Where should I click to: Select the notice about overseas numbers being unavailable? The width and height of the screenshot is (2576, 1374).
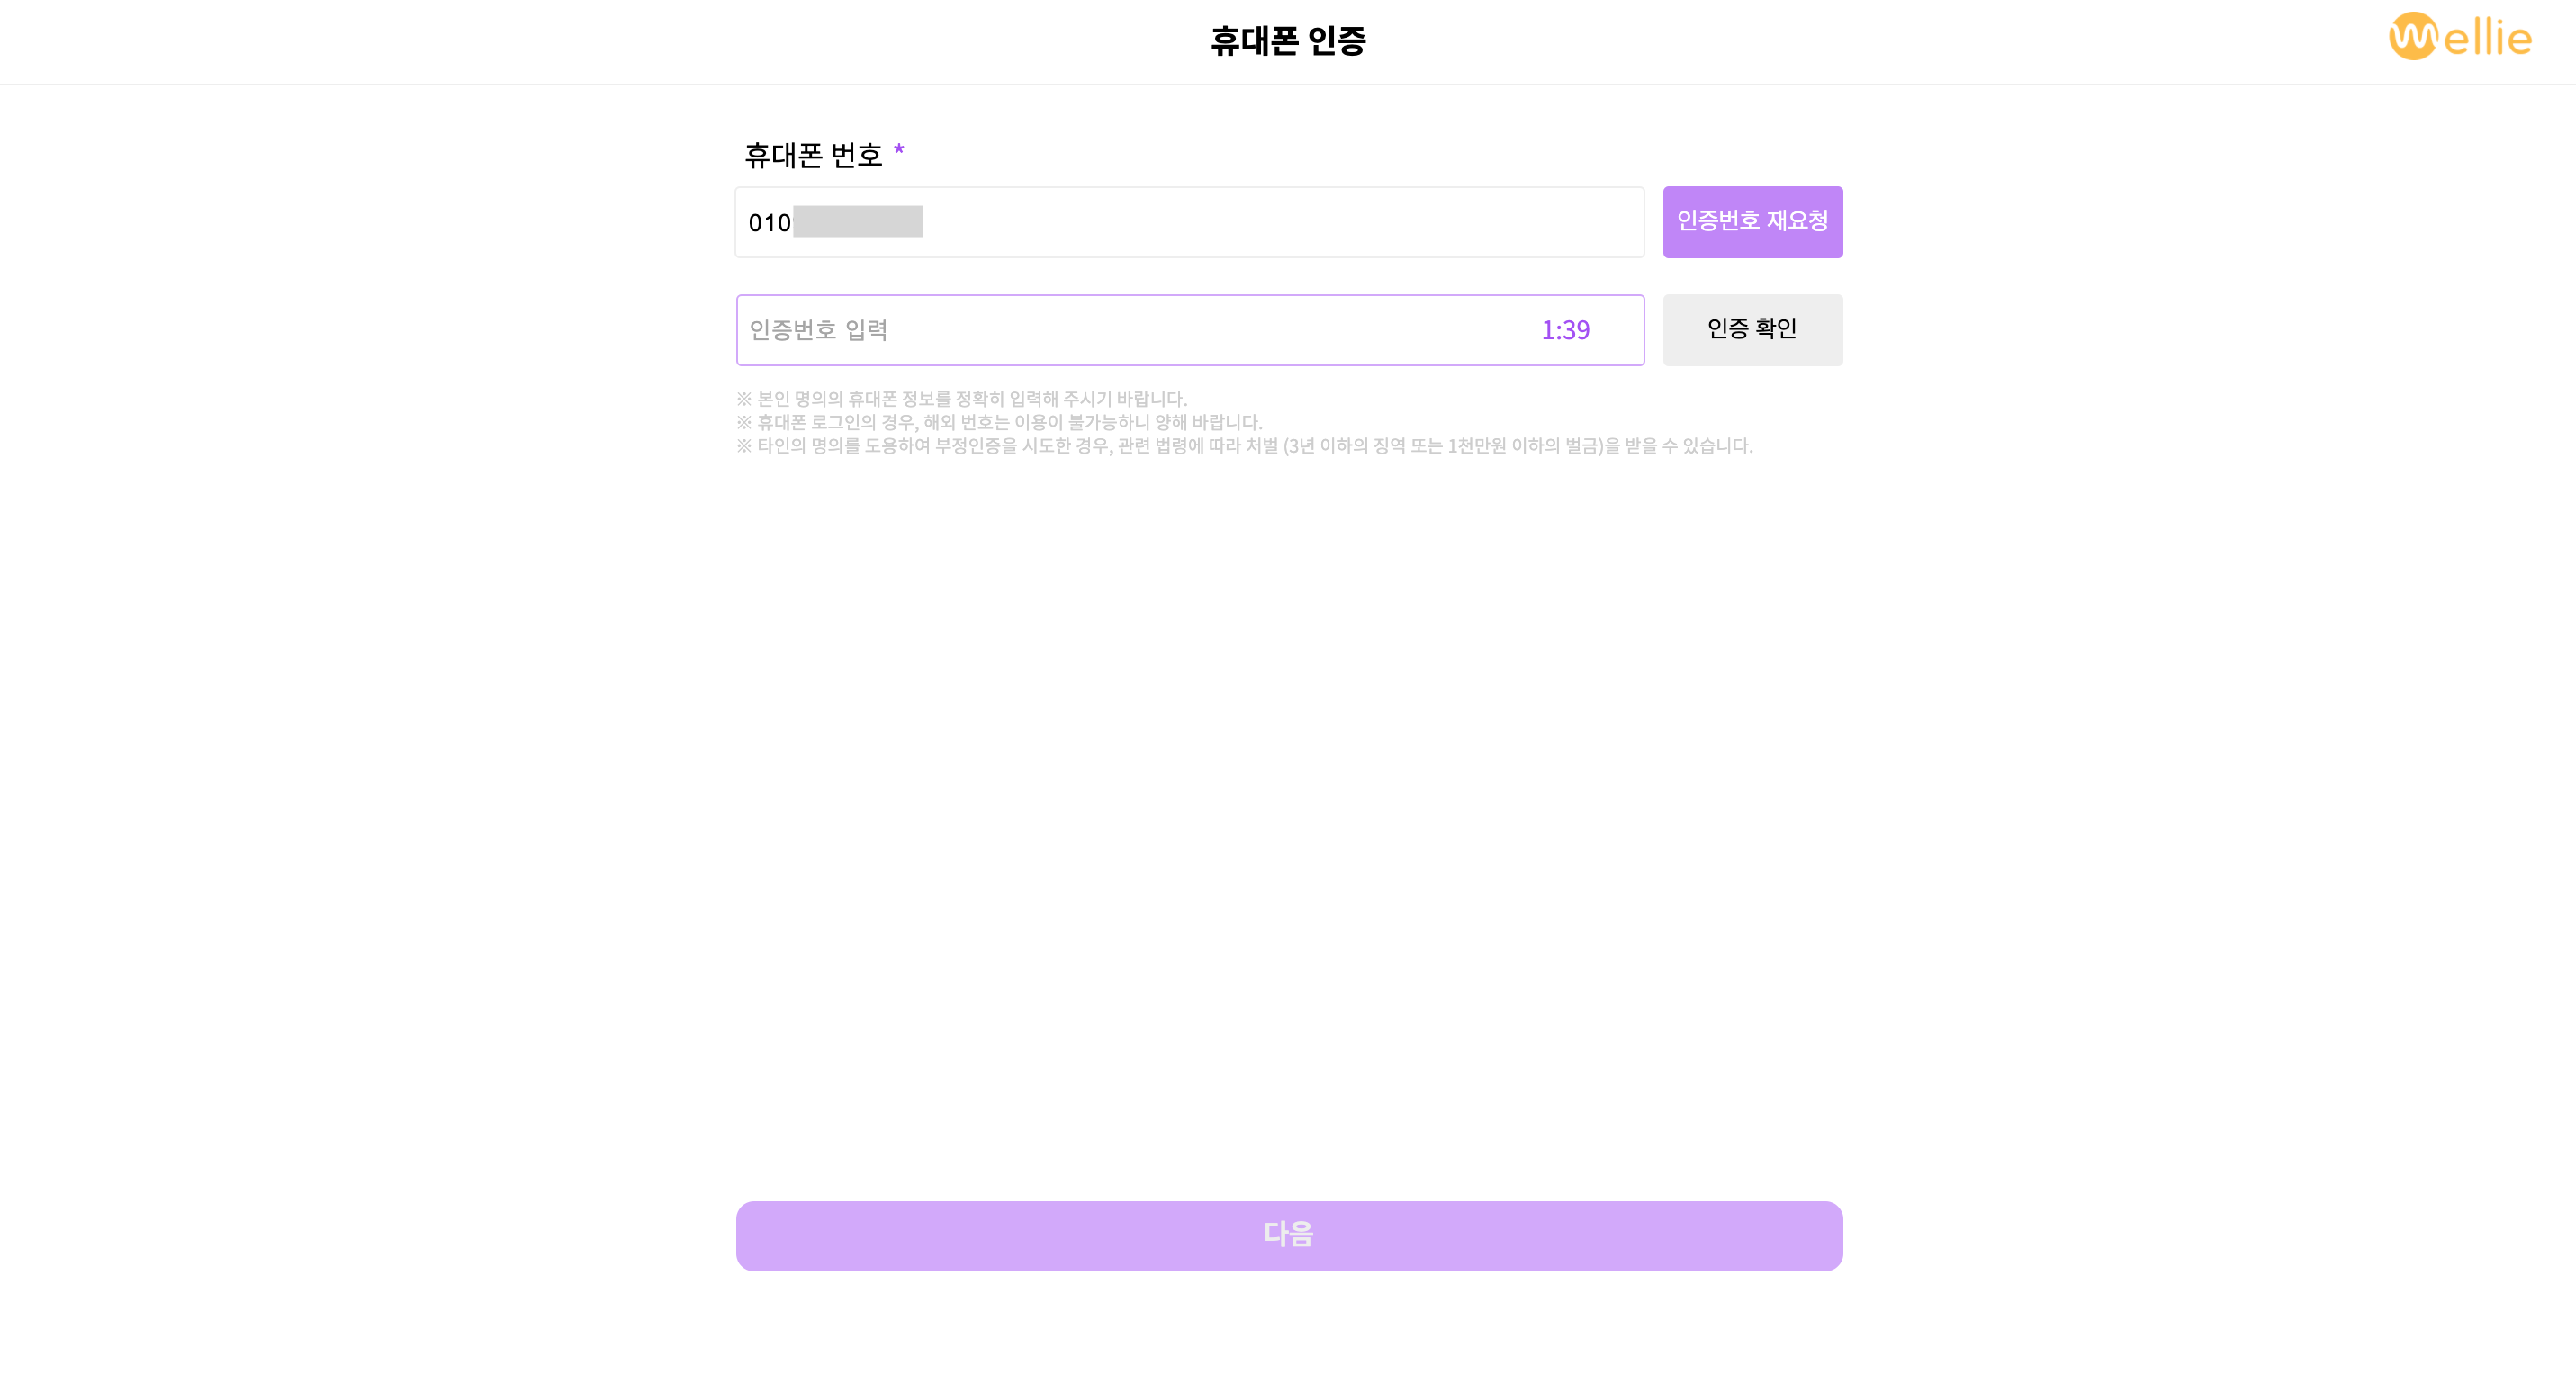point(1000,421)
